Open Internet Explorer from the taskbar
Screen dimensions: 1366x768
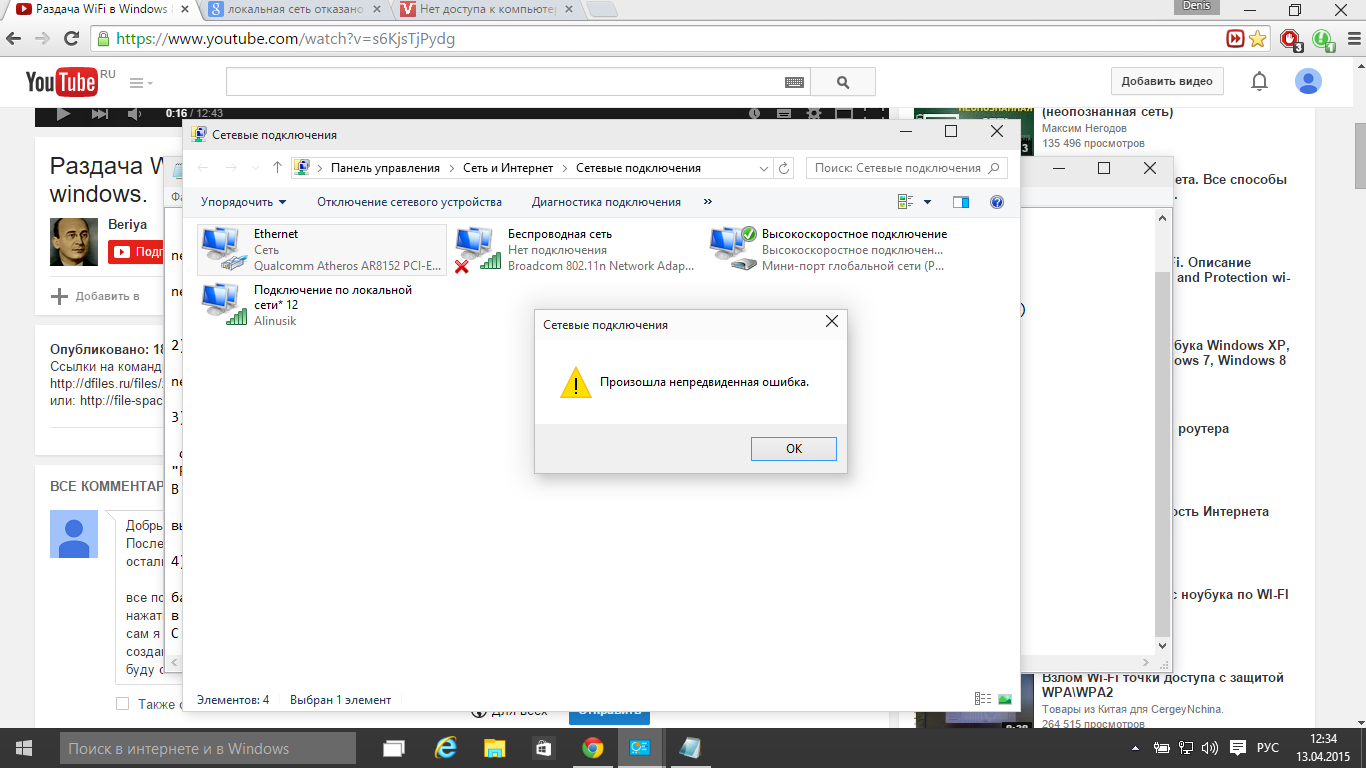click(x=445, y=748)
